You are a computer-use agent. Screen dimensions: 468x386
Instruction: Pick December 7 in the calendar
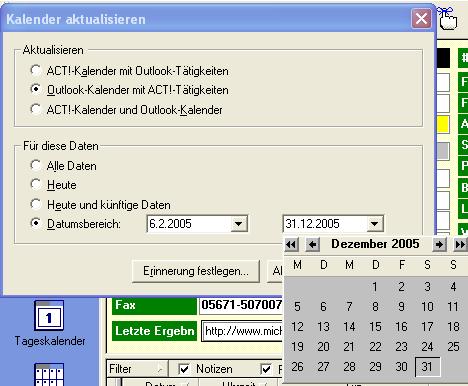[x=349, y=307]
